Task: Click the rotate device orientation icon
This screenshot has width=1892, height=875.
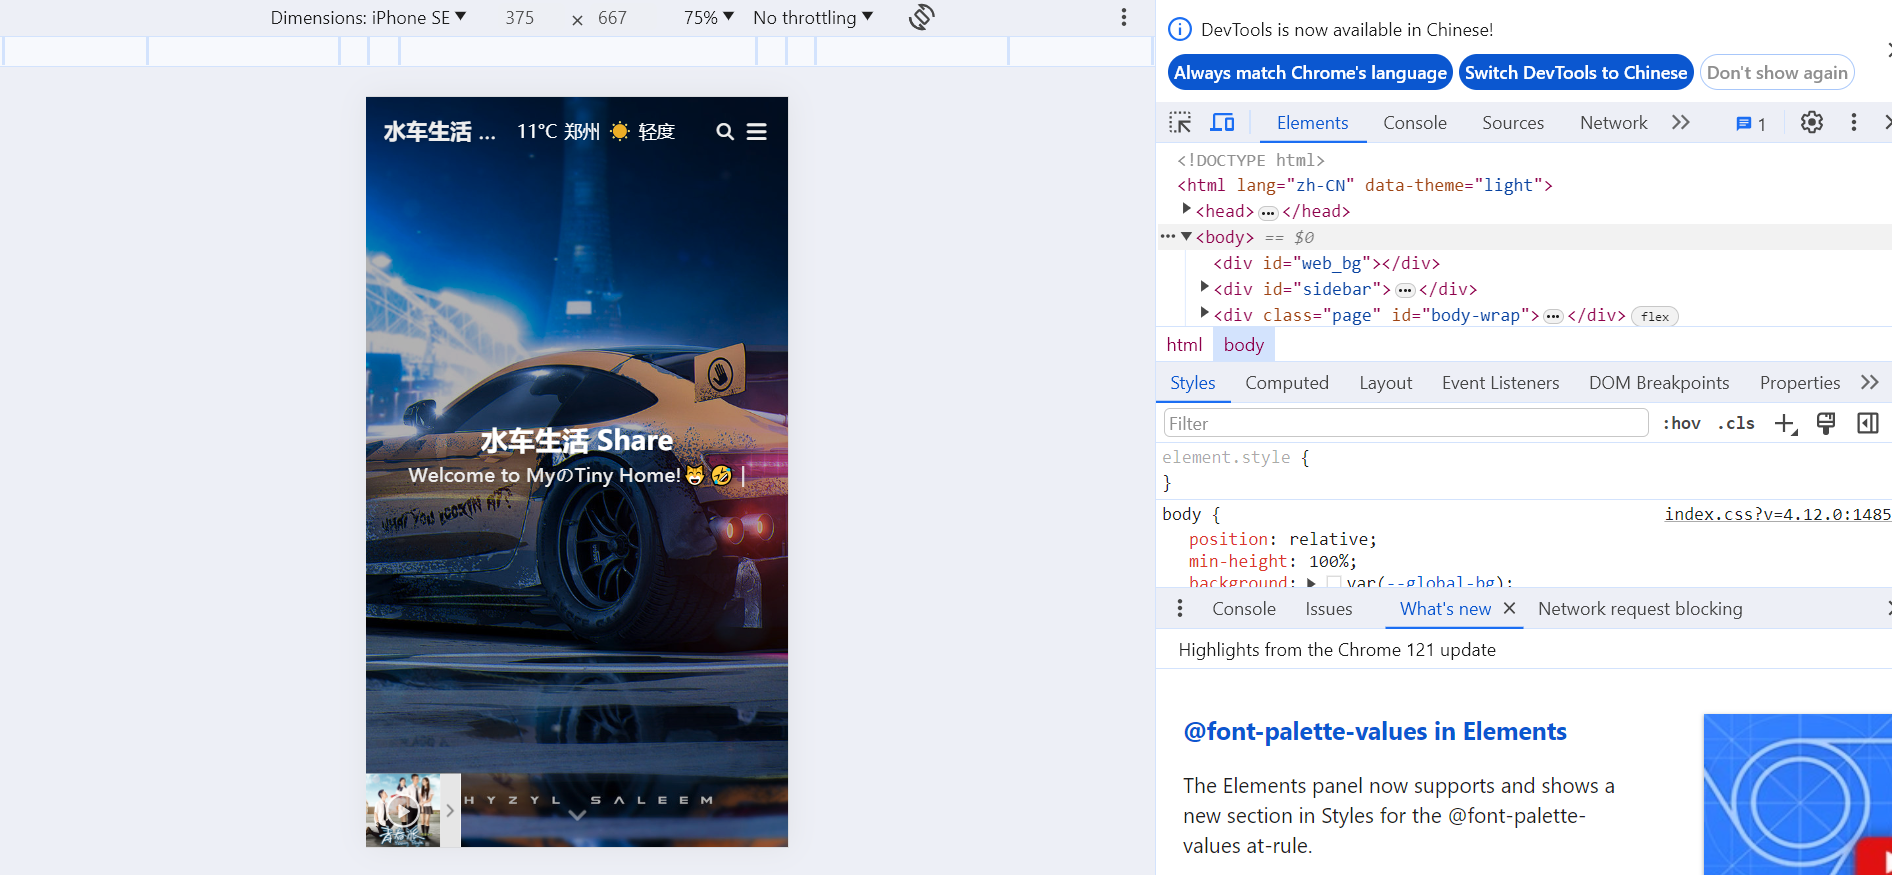Action: 921,17
